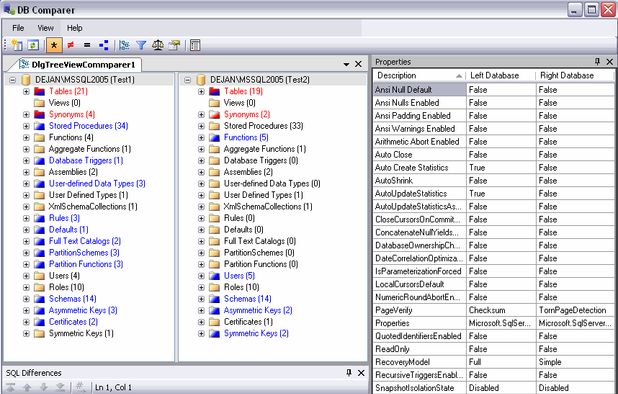Click folder icon of Views (0) in Test1
This screenshot has height=394, width=618.
coord(39,103)
